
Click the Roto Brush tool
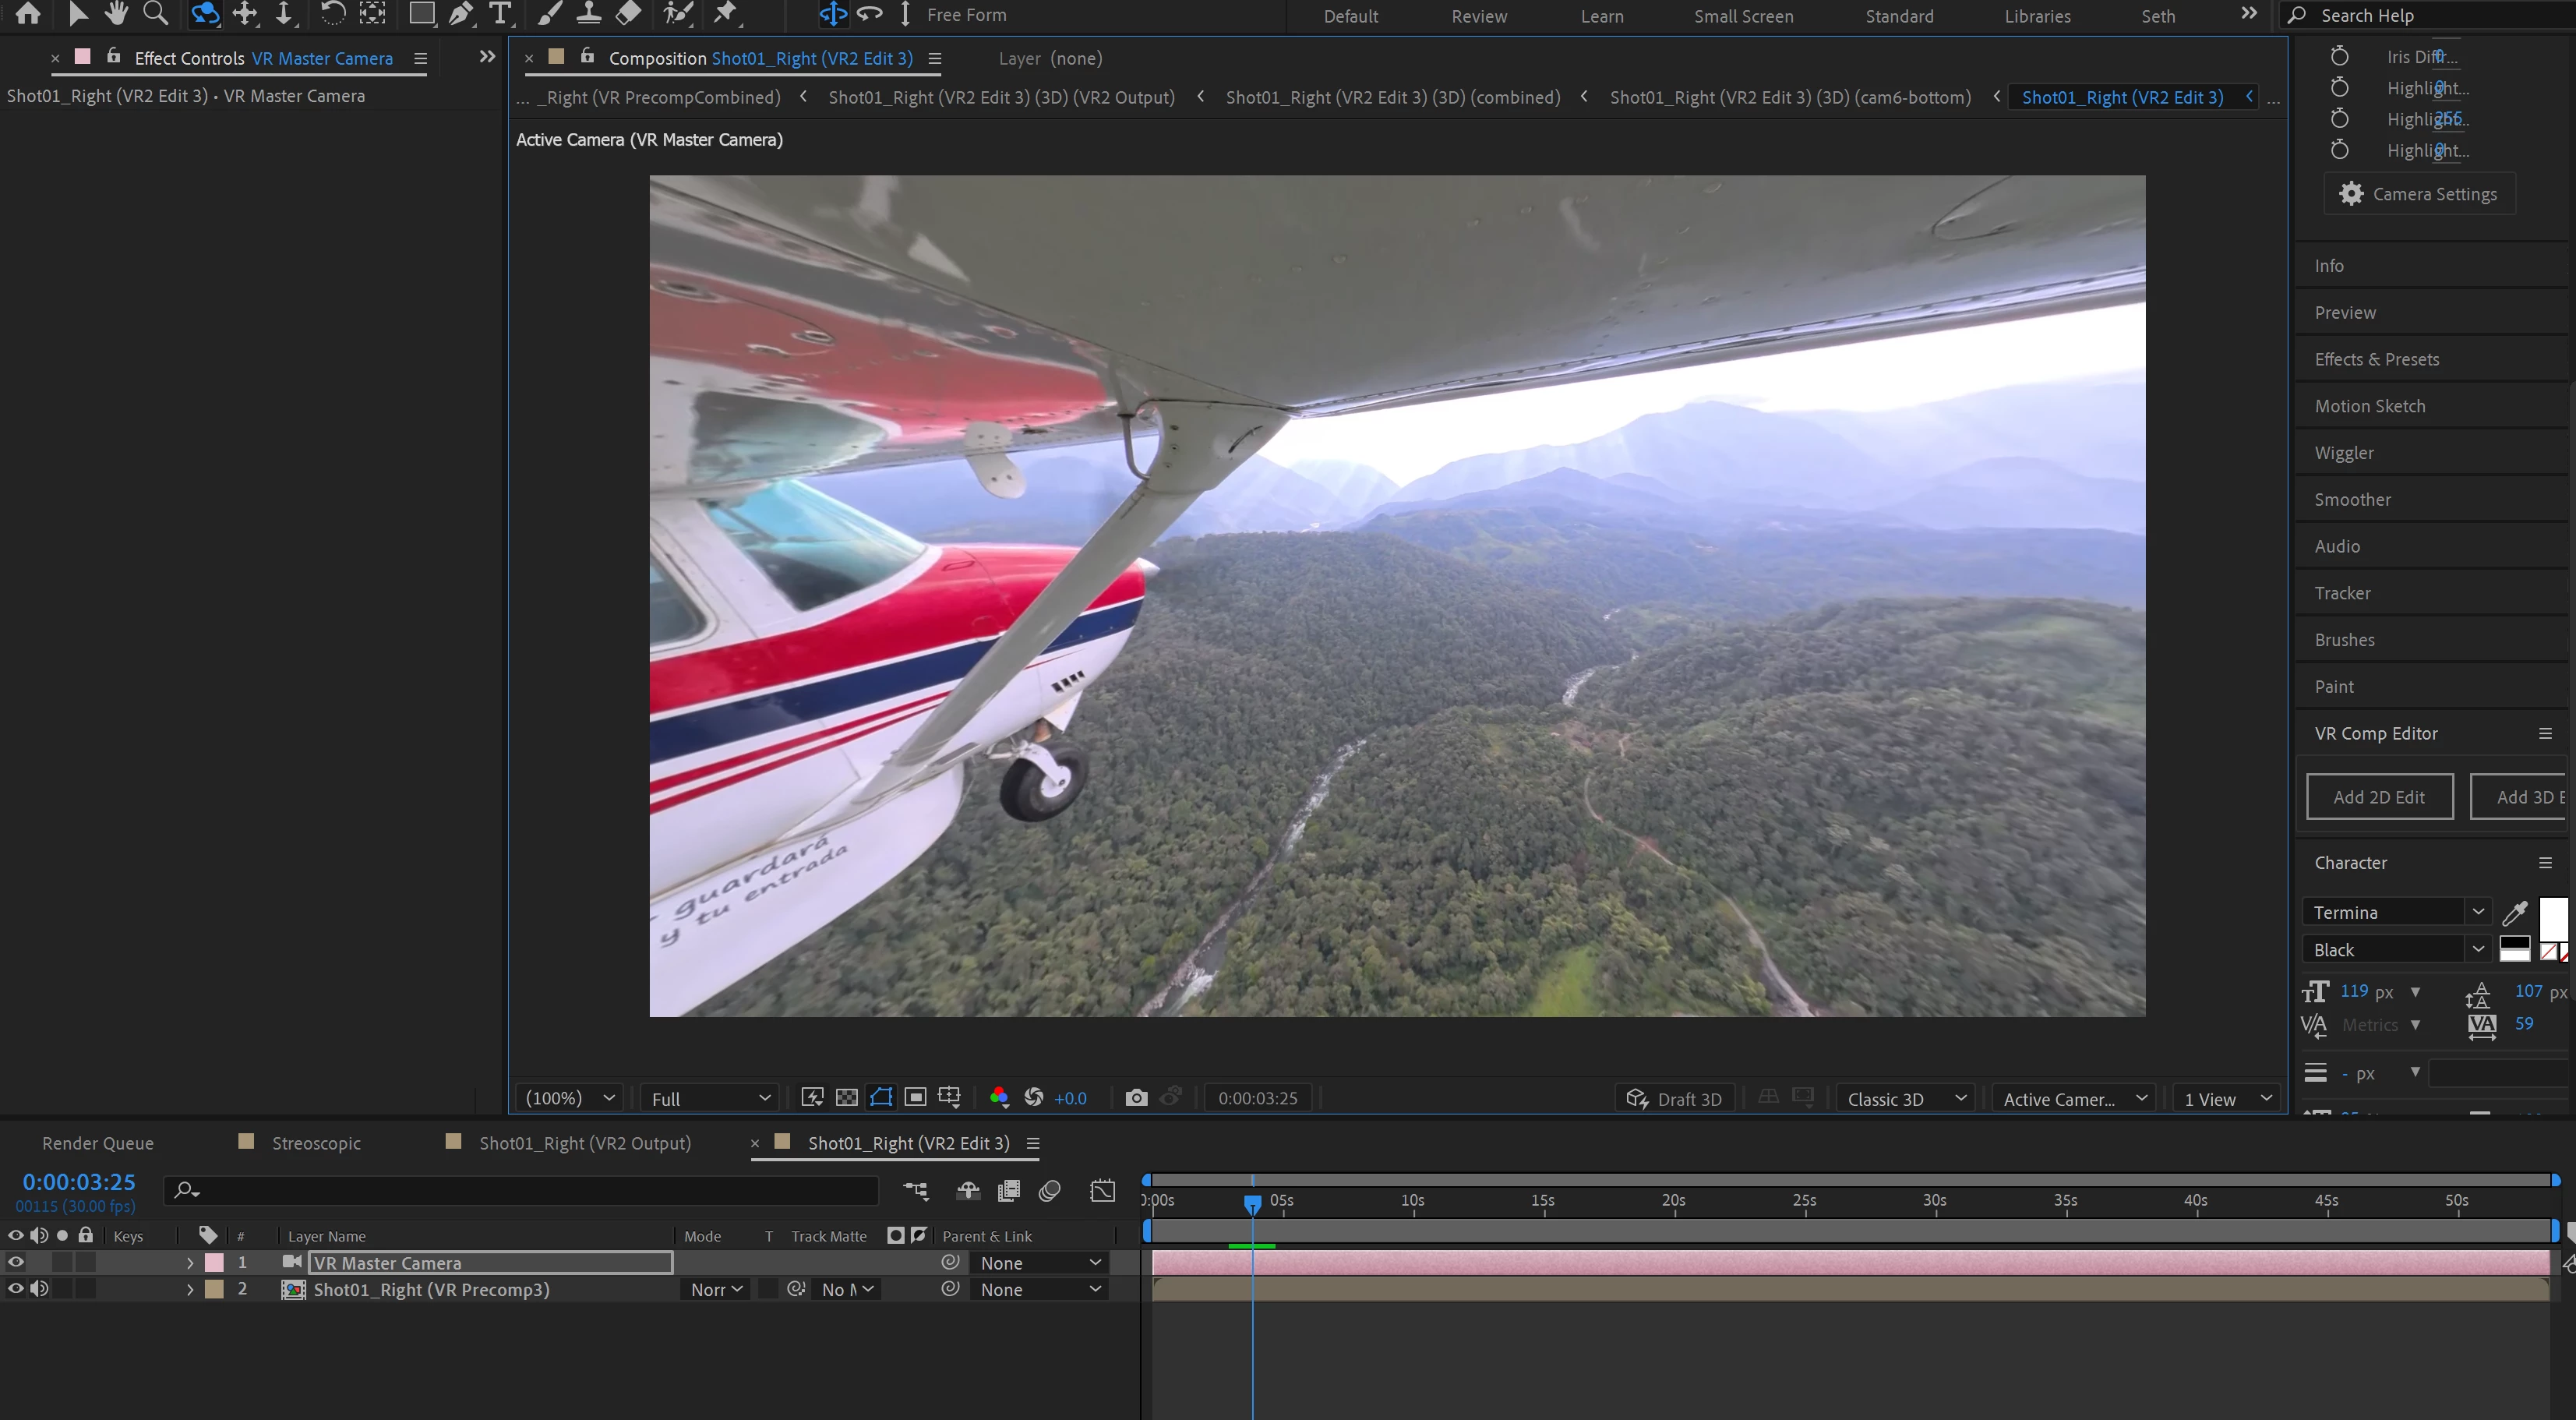point(678,14)
